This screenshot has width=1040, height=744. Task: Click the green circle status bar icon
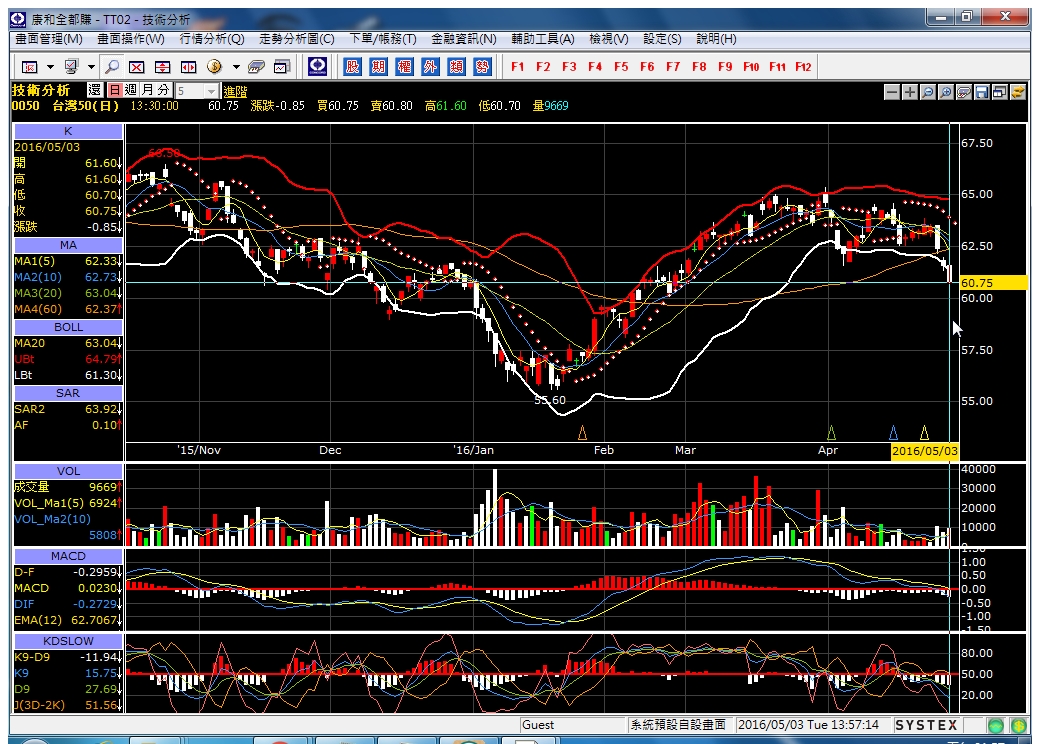pos(995,725)
